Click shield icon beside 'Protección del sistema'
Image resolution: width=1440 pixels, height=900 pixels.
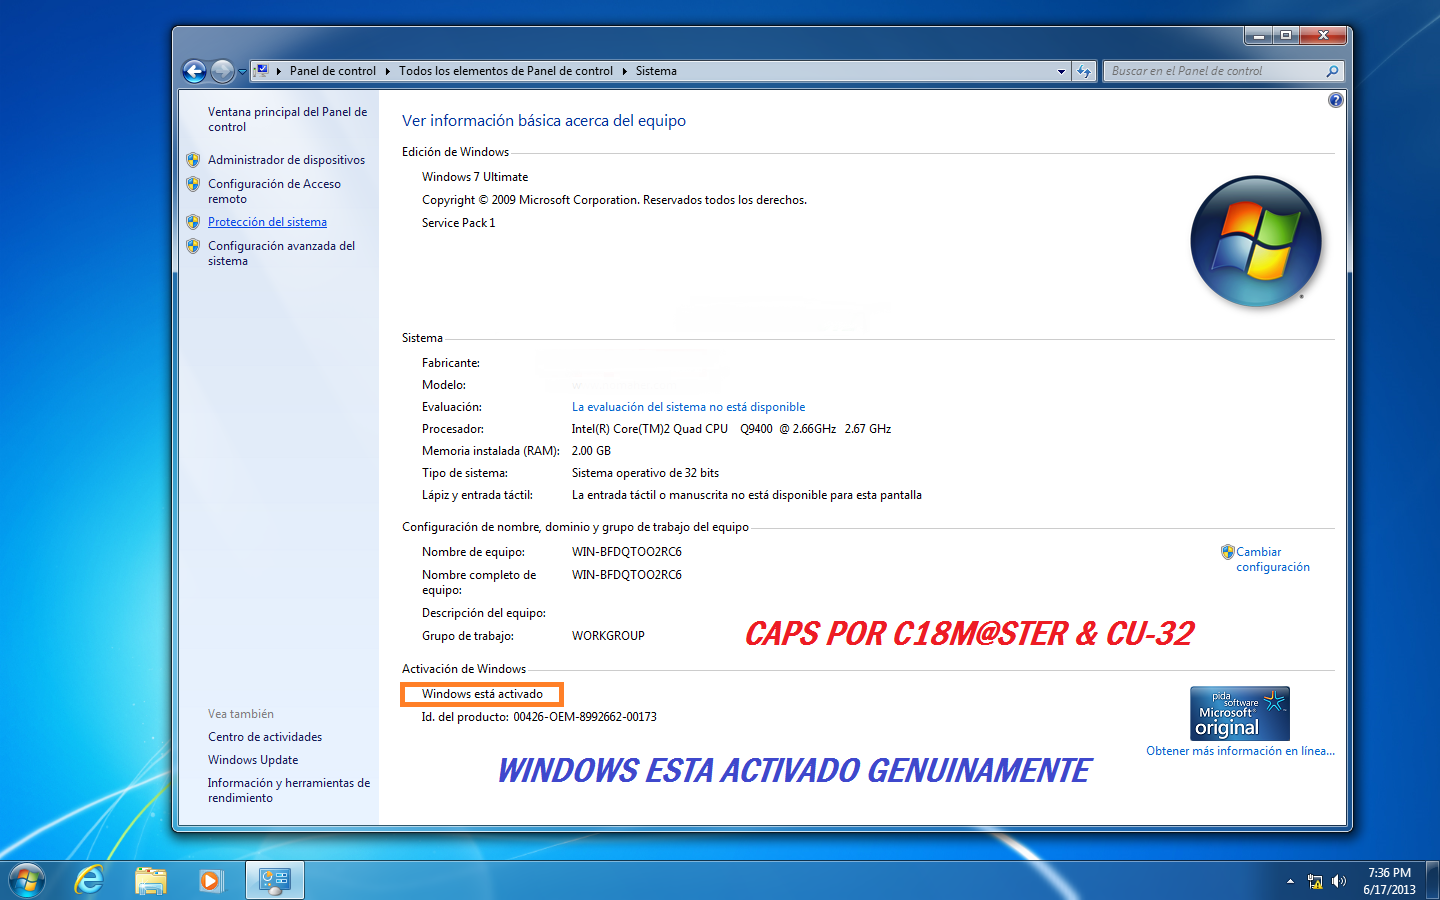193,222
